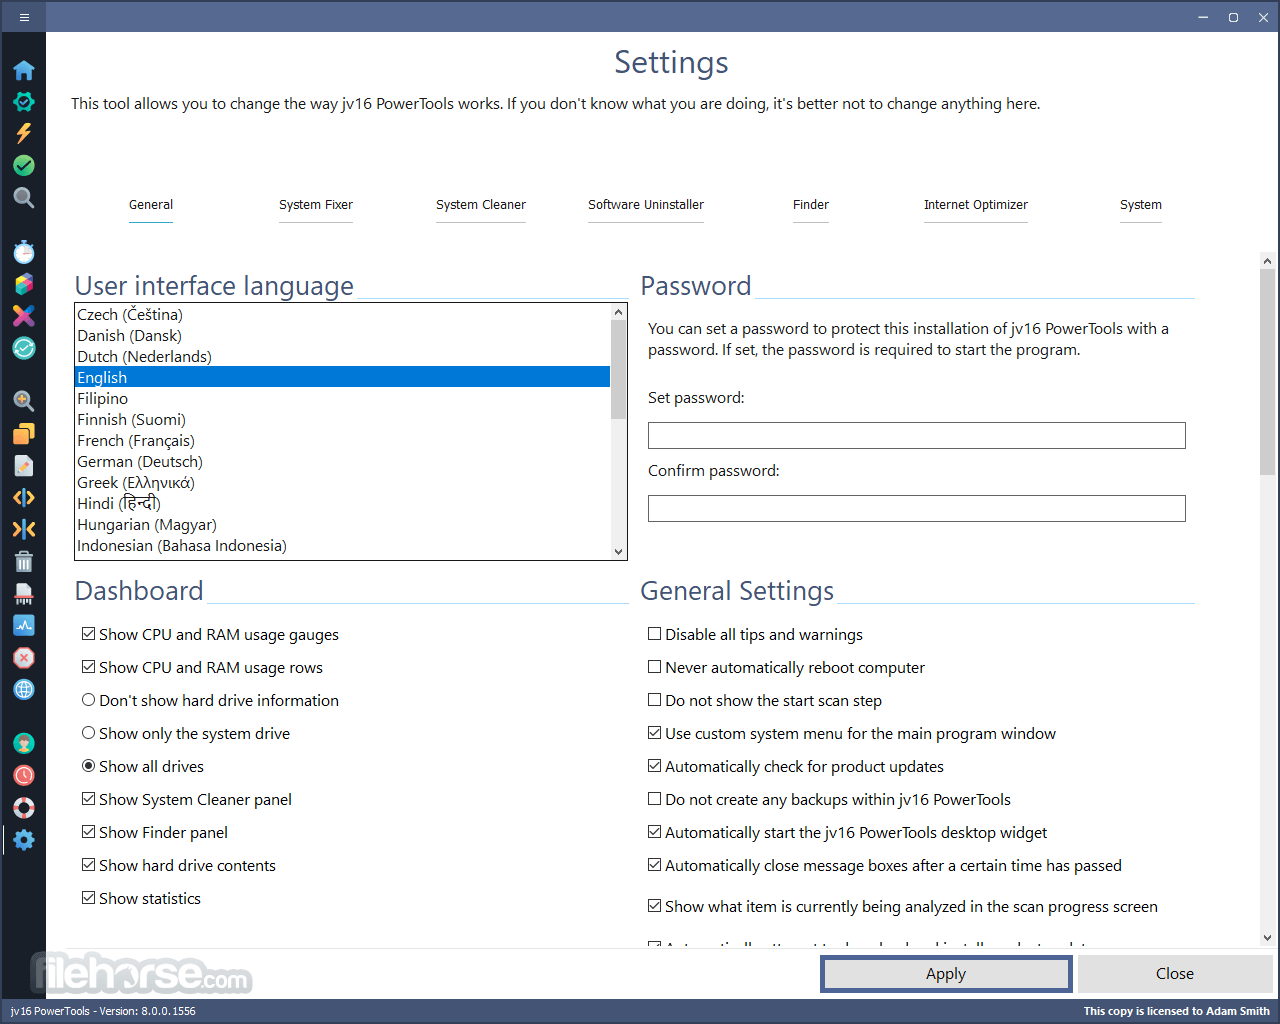
Task: Open the lifebuoy help sidebar icon
Action: [24, 807]
